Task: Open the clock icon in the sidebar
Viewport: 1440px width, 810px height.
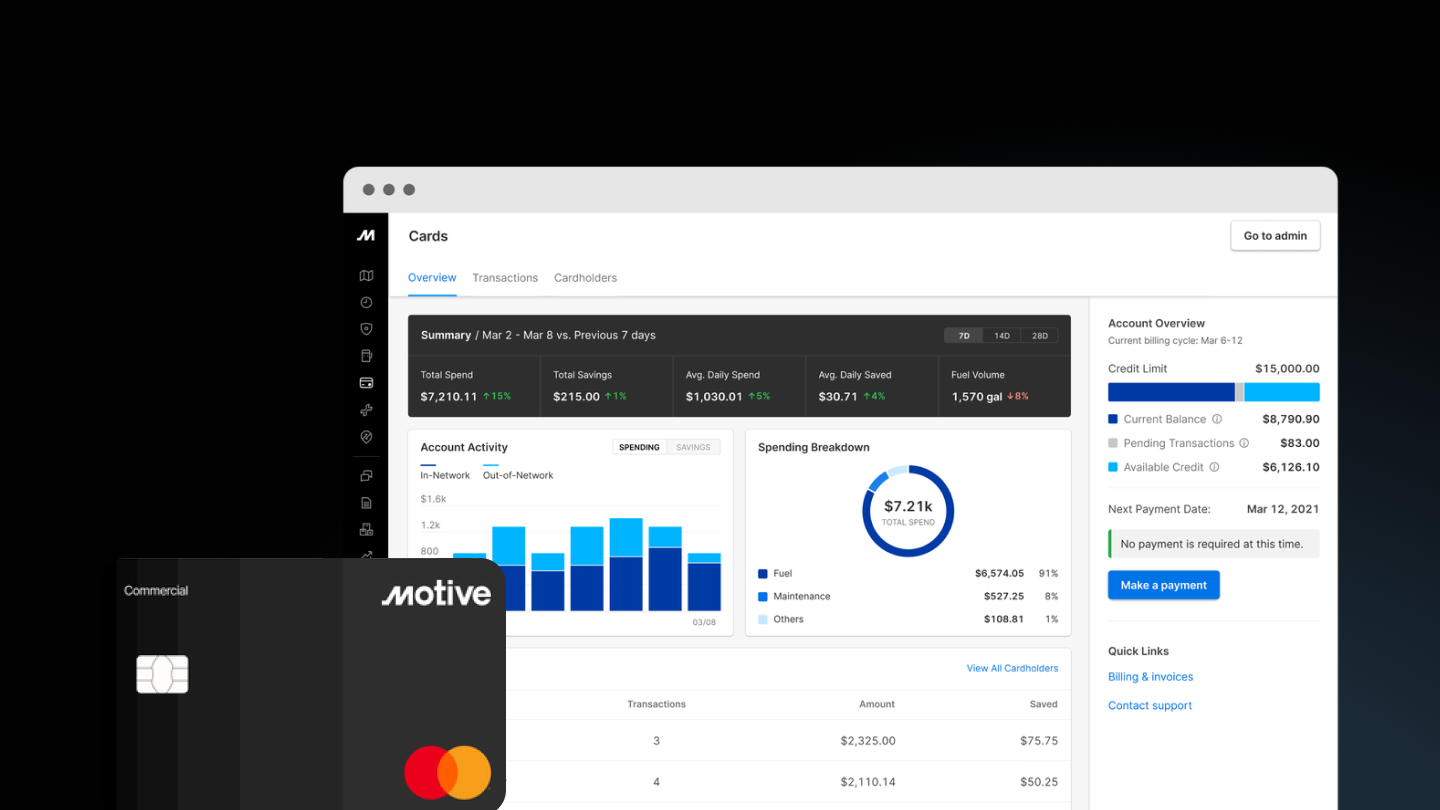Action: tap(366, 302)
